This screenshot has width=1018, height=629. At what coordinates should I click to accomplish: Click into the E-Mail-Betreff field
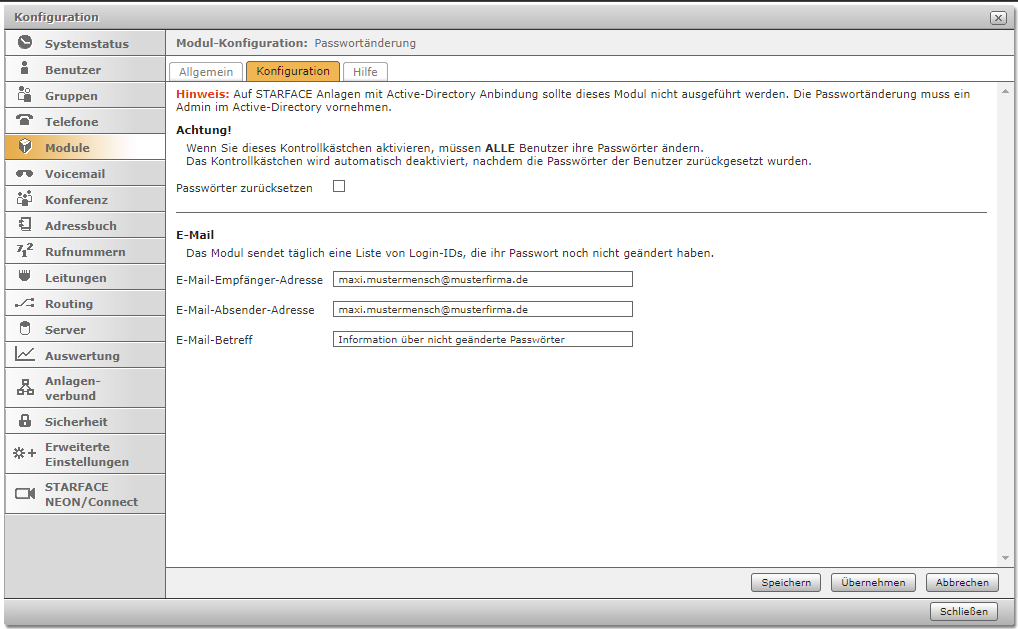pos(482,340)
